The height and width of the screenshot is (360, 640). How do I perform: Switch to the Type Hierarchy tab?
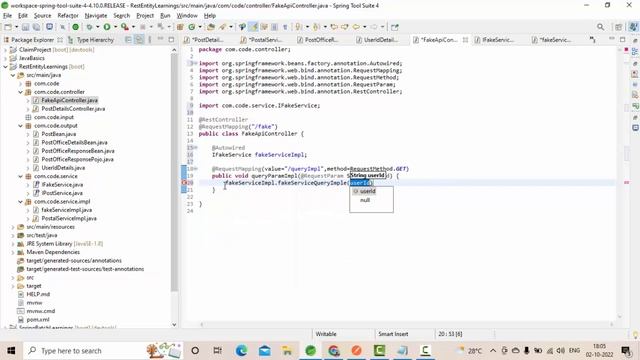(91, 40)
